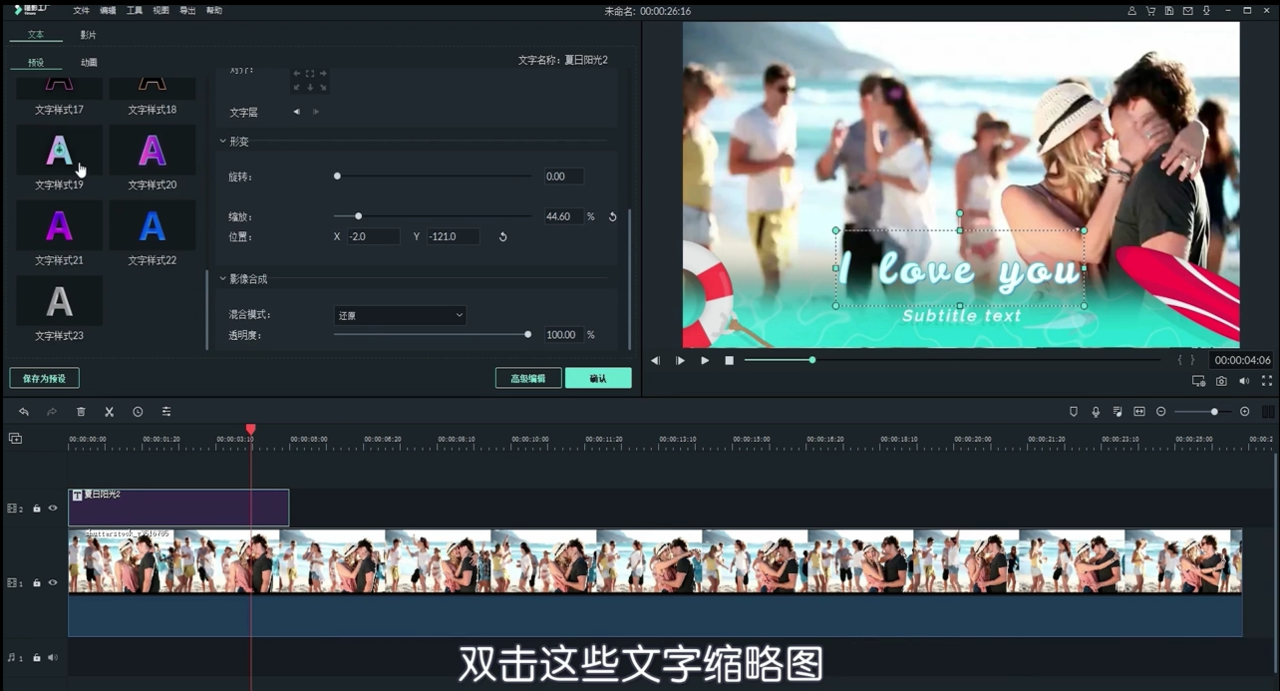The width and height of the screenshot is (1280, 691).
Task: Delete the clip using the trash icon
Action: 81,411
